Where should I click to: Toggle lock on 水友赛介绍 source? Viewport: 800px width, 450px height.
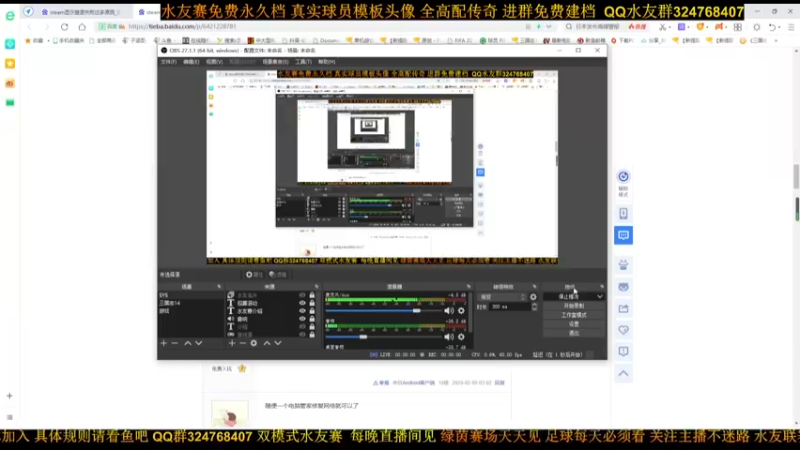pyautogui.click(x=312, y=311)
